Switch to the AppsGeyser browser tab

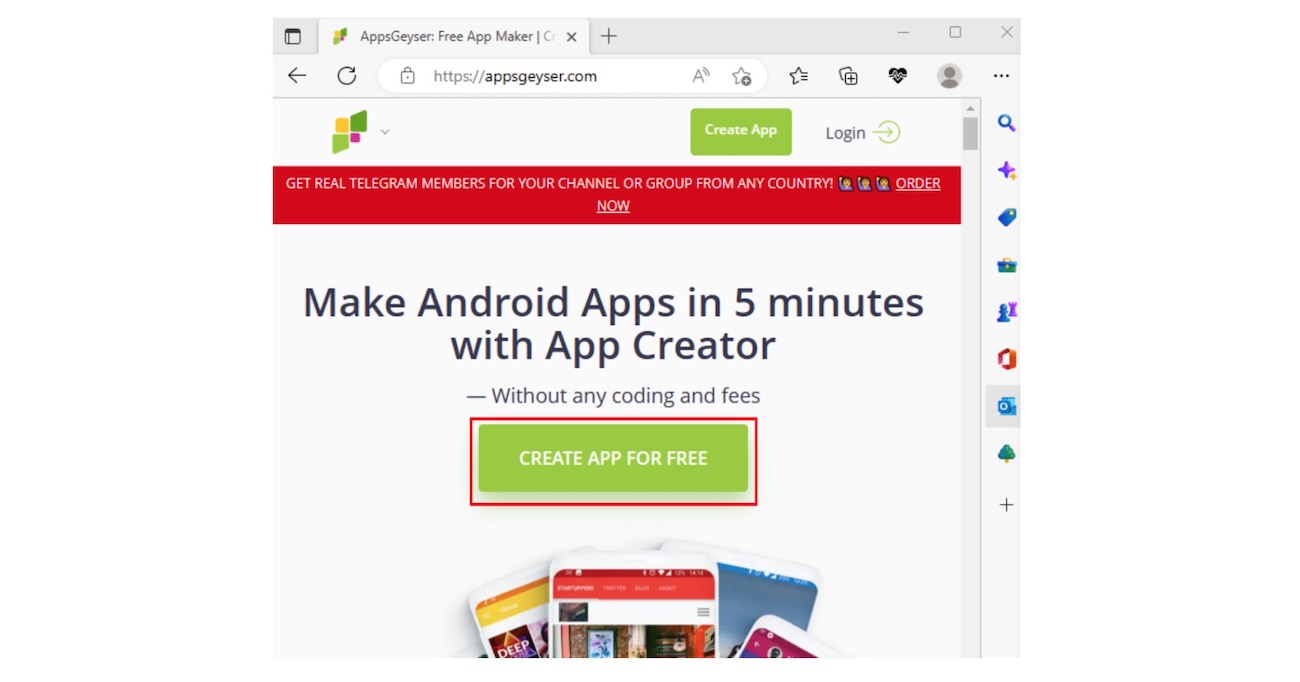pyautogui.click(x=450, y=36)
